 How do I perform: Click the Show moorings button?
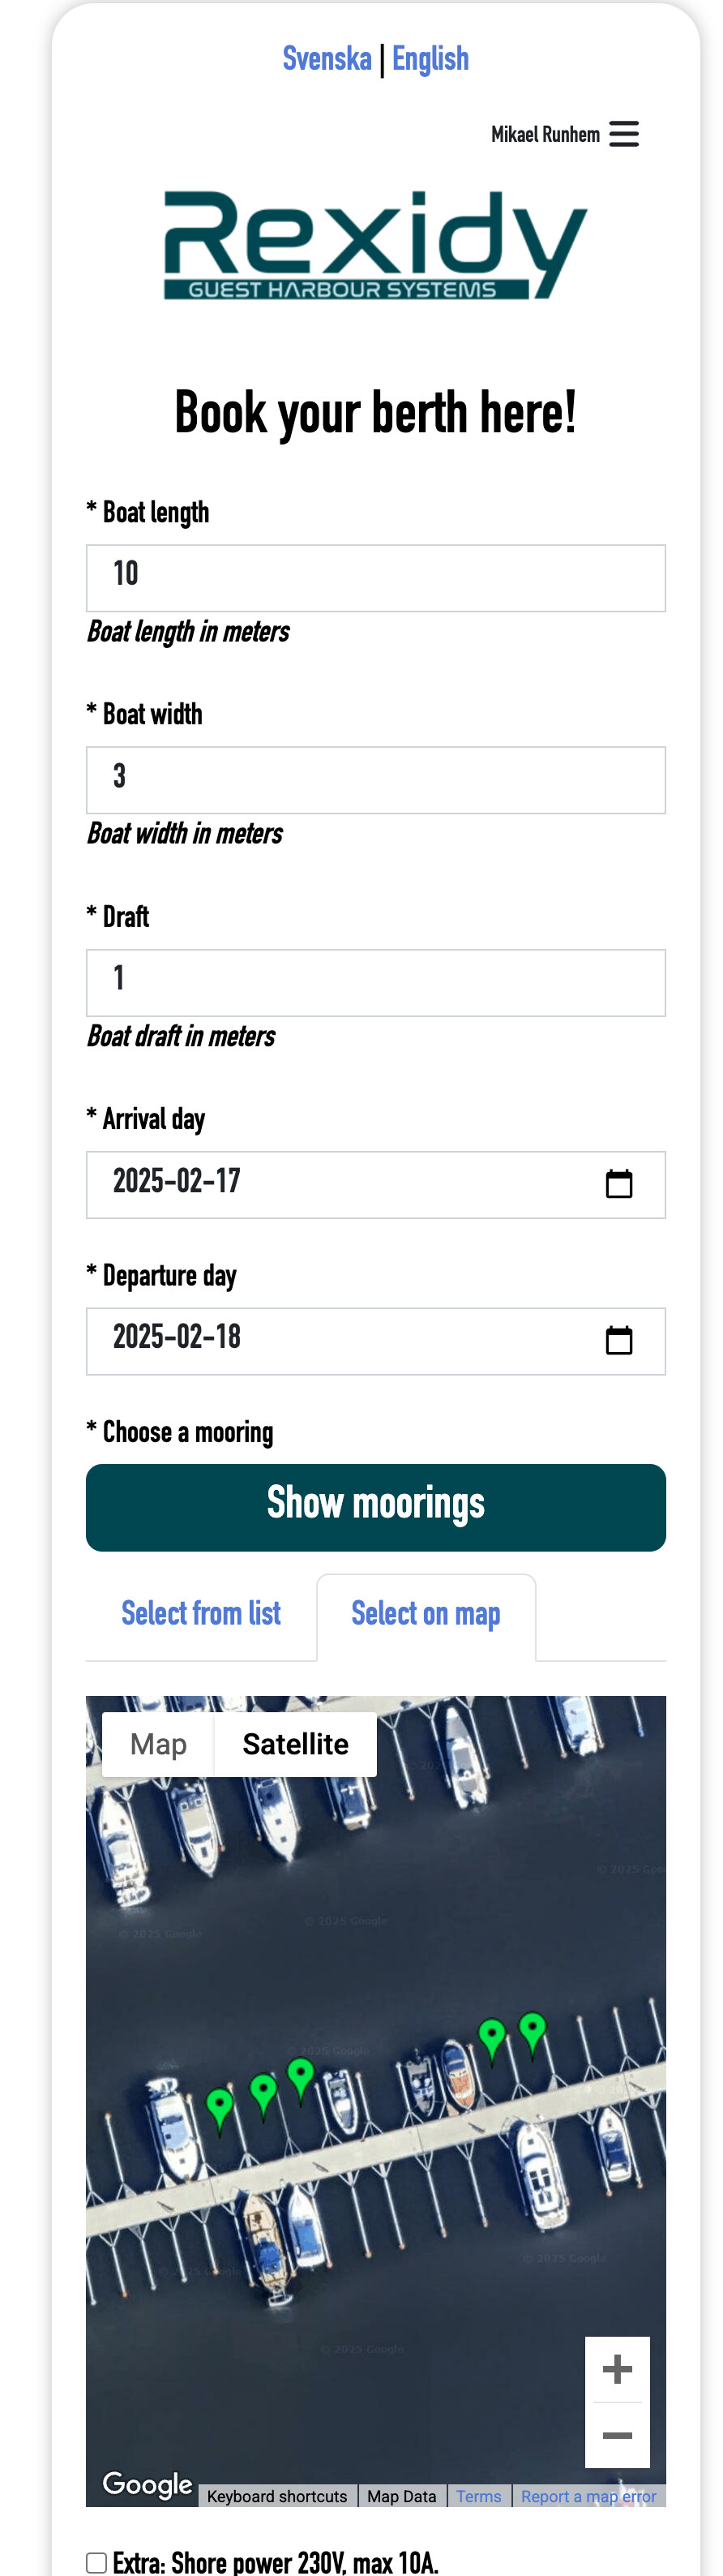point(376,1507)
